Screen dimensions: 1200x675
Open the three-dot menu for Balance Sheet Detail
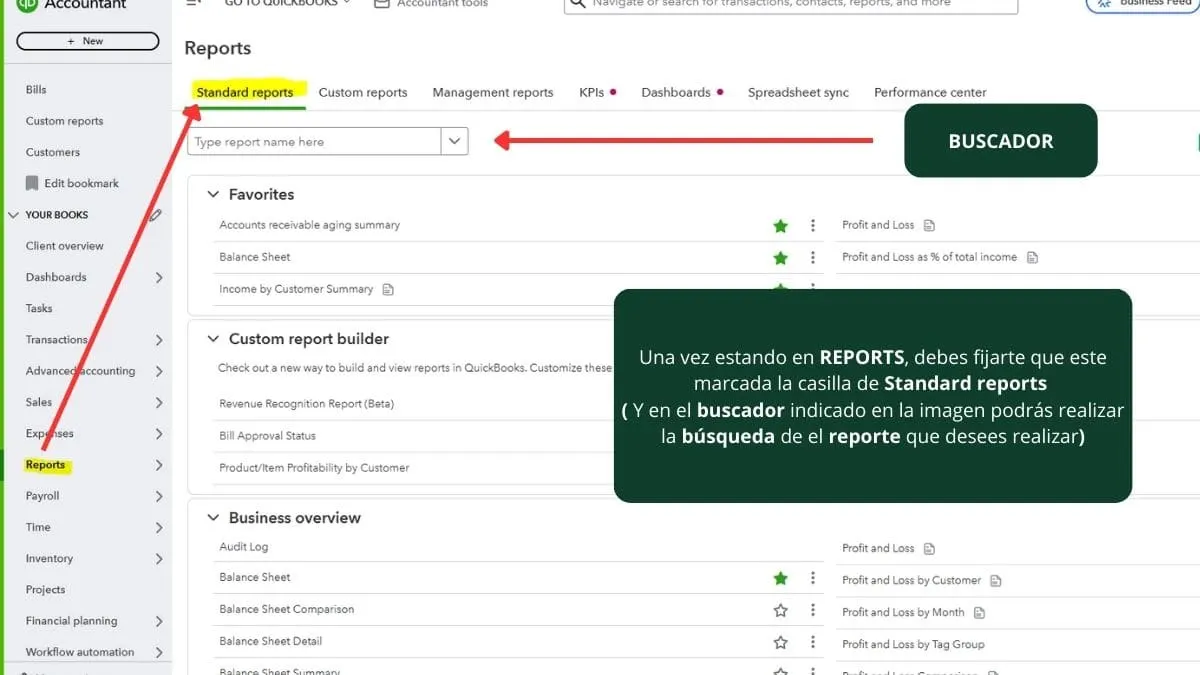pyautogui.click(x=813, y=642)
